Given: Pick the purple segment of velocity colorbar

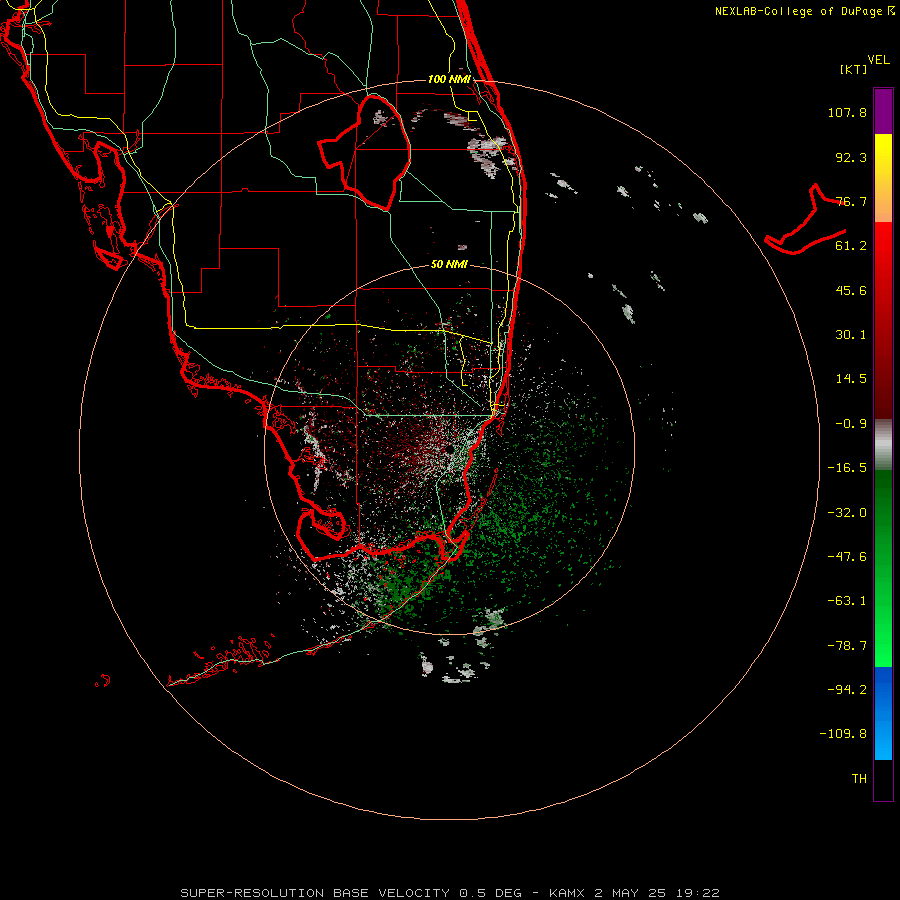Looking at the screenshot, I should 883,111.
